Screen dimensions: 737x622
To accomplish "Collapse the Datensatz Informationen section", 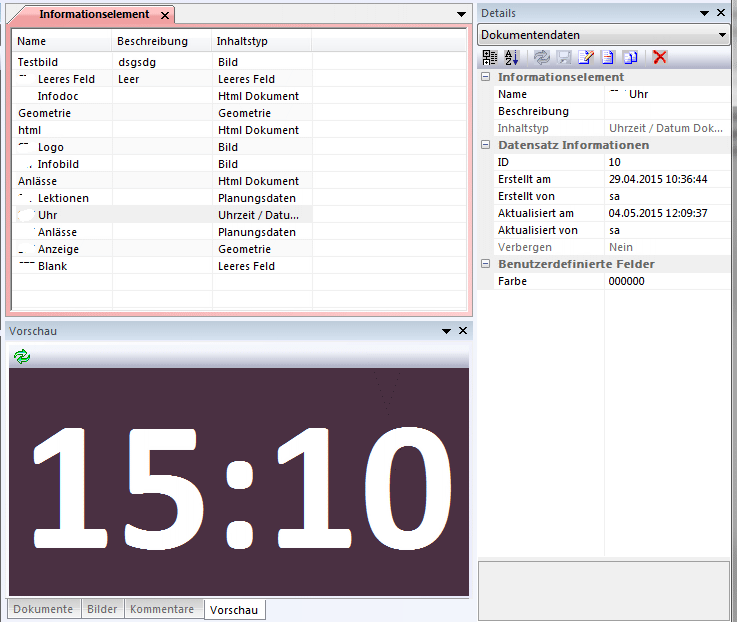I will coord(486,145).
